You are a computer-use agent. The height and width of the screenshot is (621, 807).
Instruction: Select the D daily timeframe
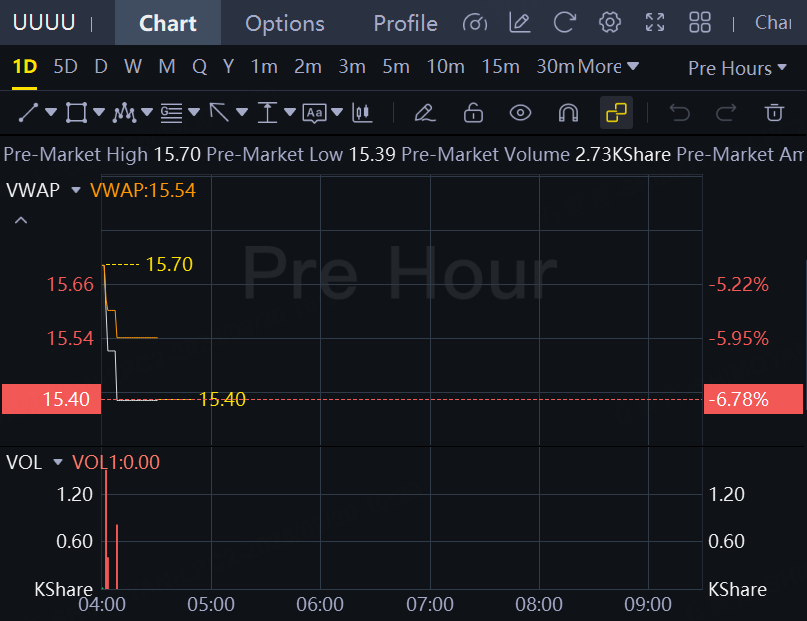pyautogui.click(x=101, y=67)
